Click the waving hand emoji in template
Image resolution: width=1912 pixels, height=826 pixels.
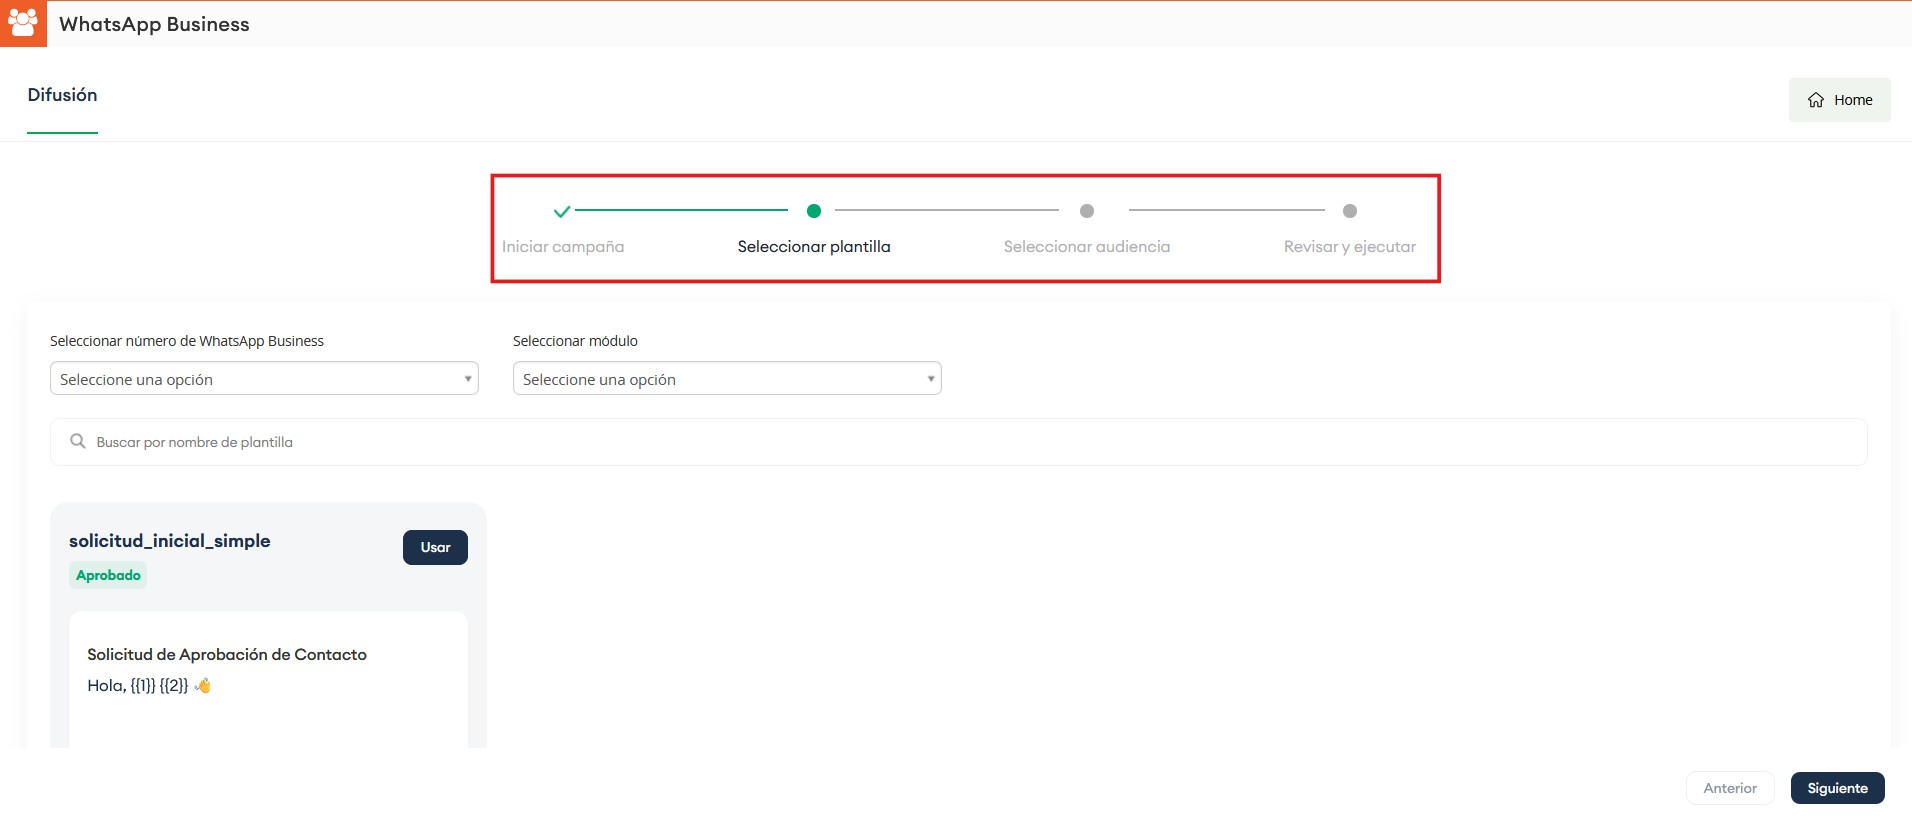203,685
